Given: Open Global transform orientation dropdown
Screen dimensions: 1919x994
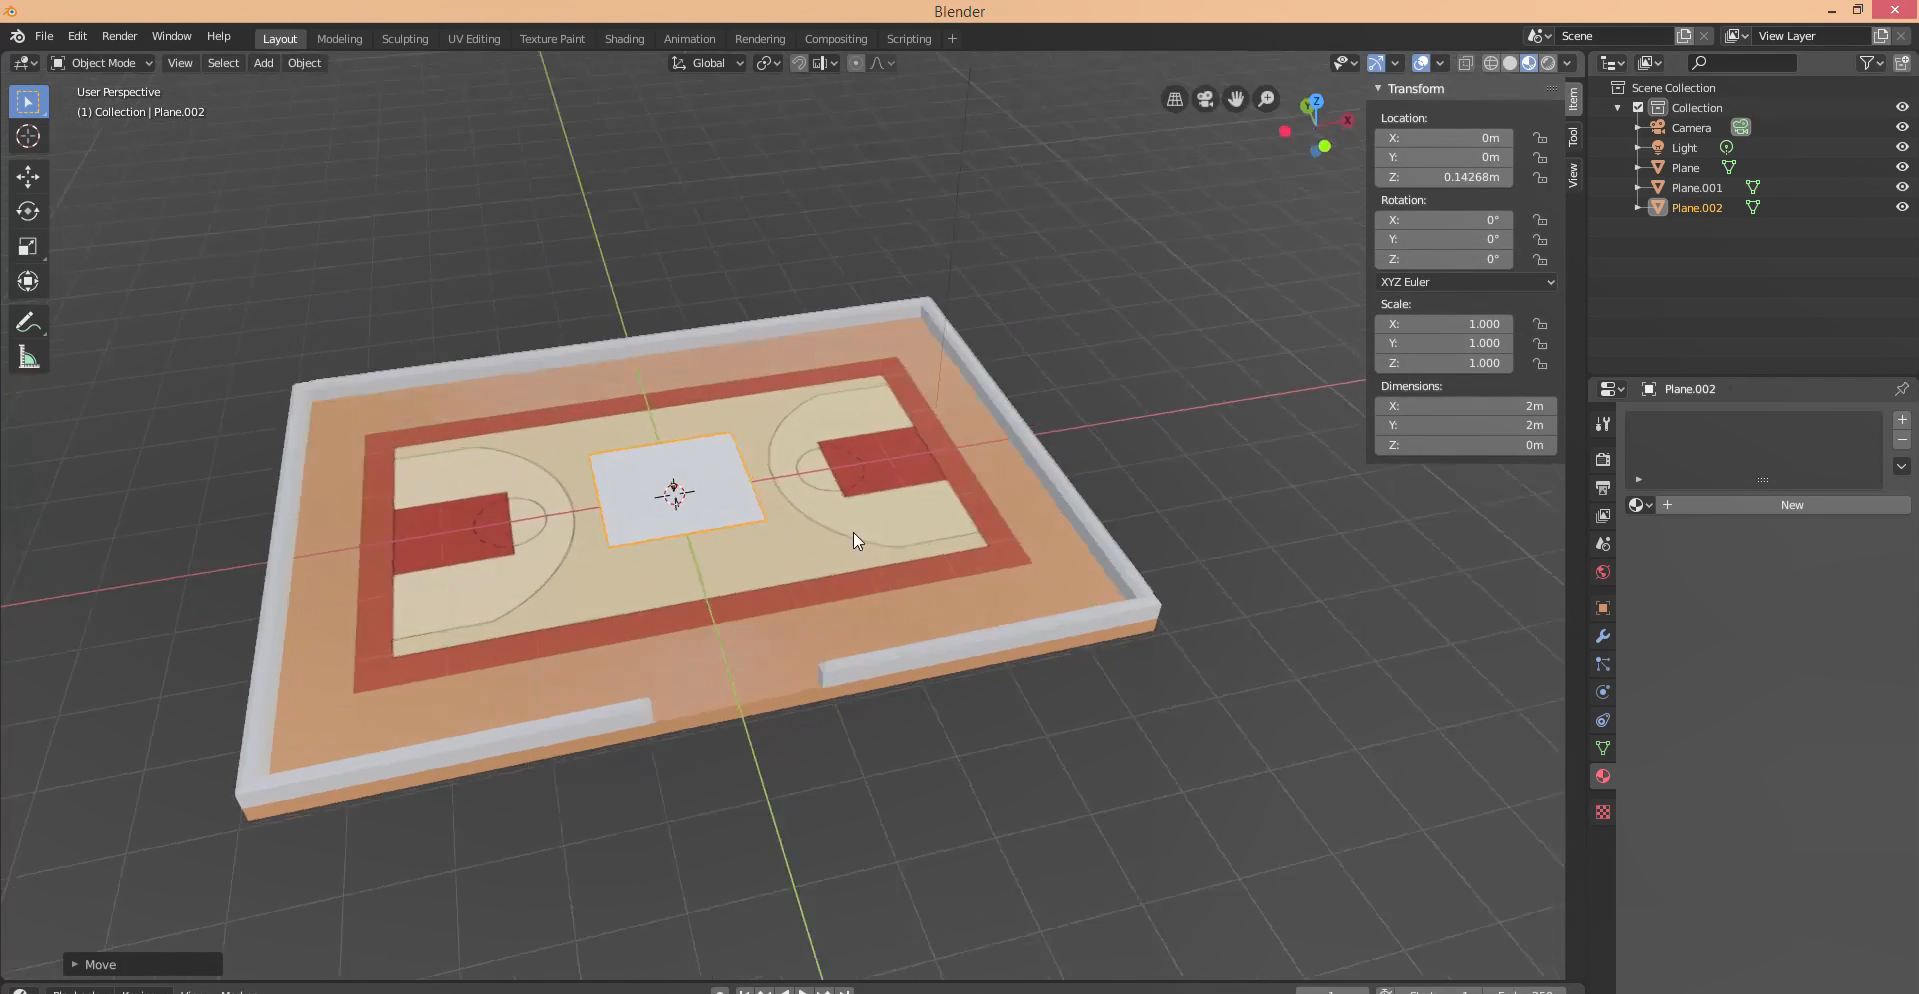Looking at the screenshot, I should 707,63.
